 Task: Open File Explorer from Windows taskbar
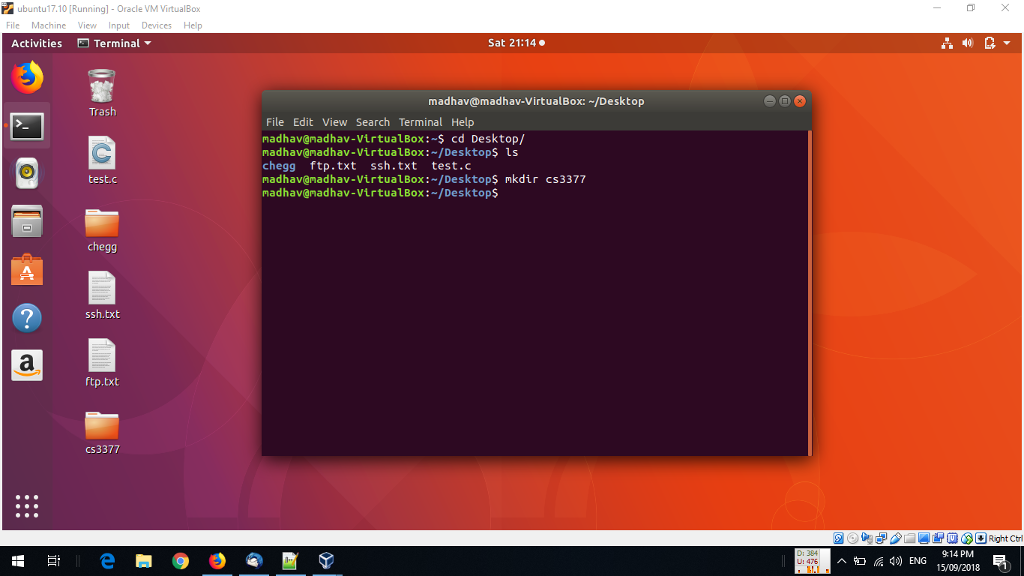pos(144,561)
